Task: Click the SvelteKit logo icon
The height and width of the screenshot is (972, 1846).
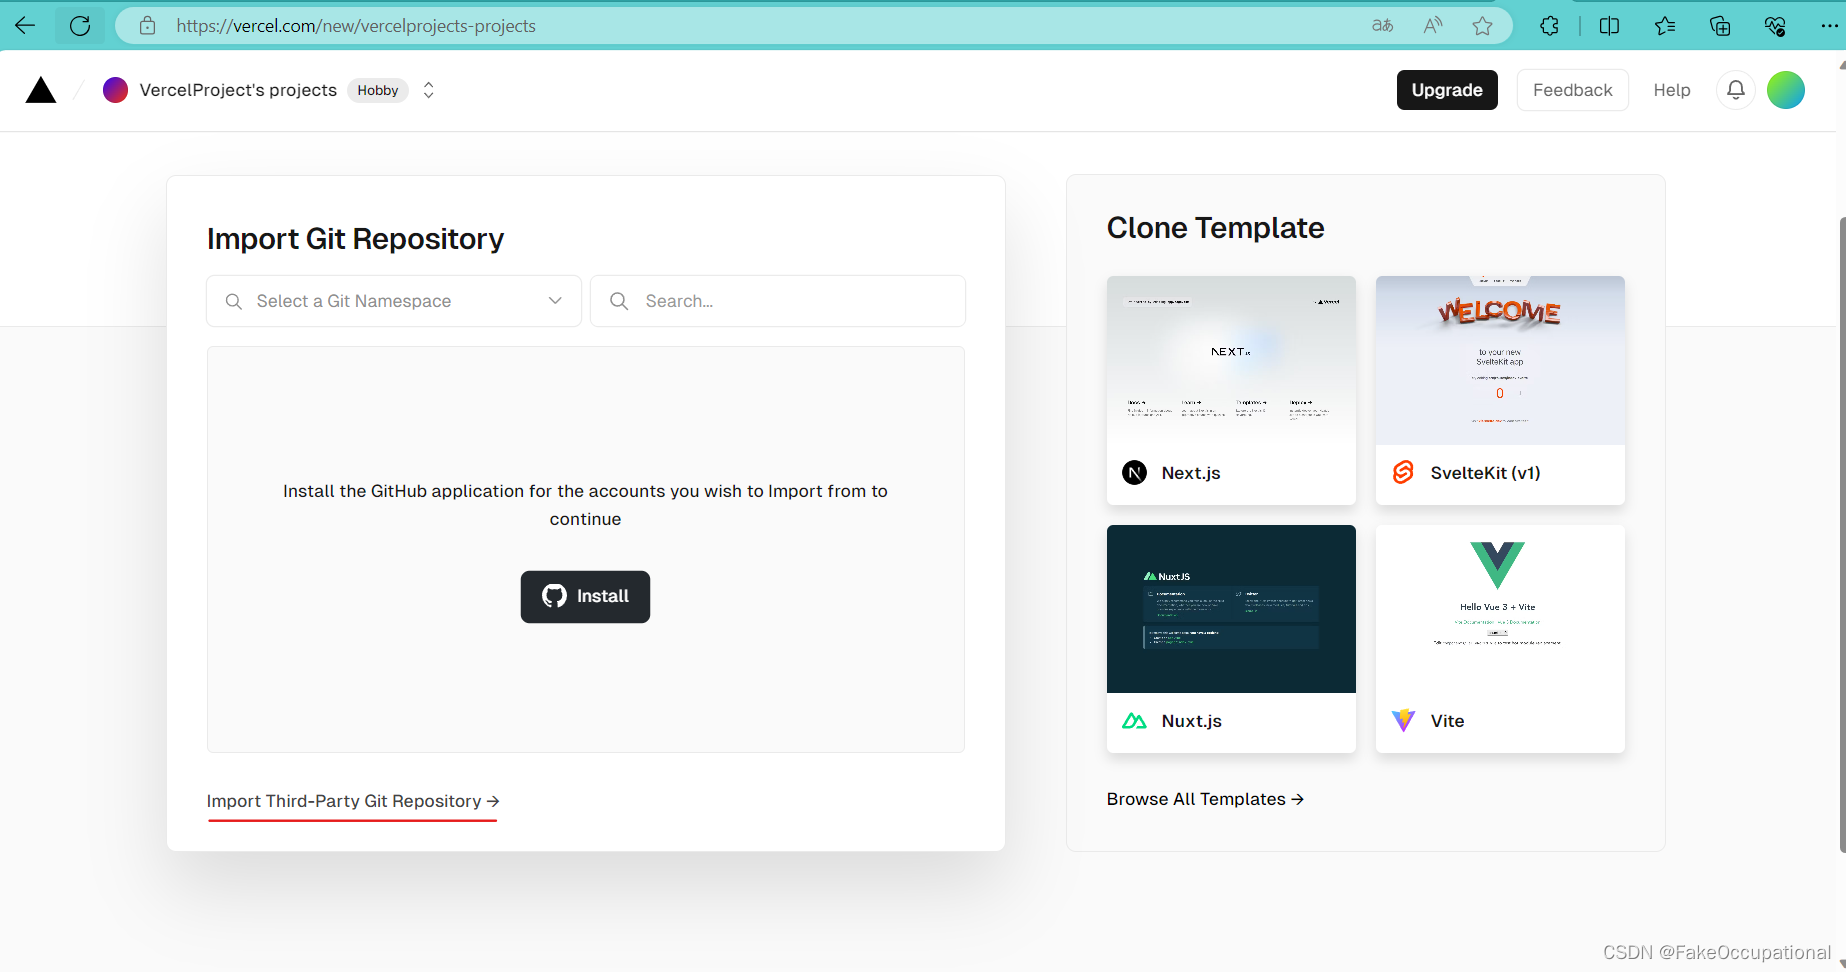Action: click(1403, 472)
